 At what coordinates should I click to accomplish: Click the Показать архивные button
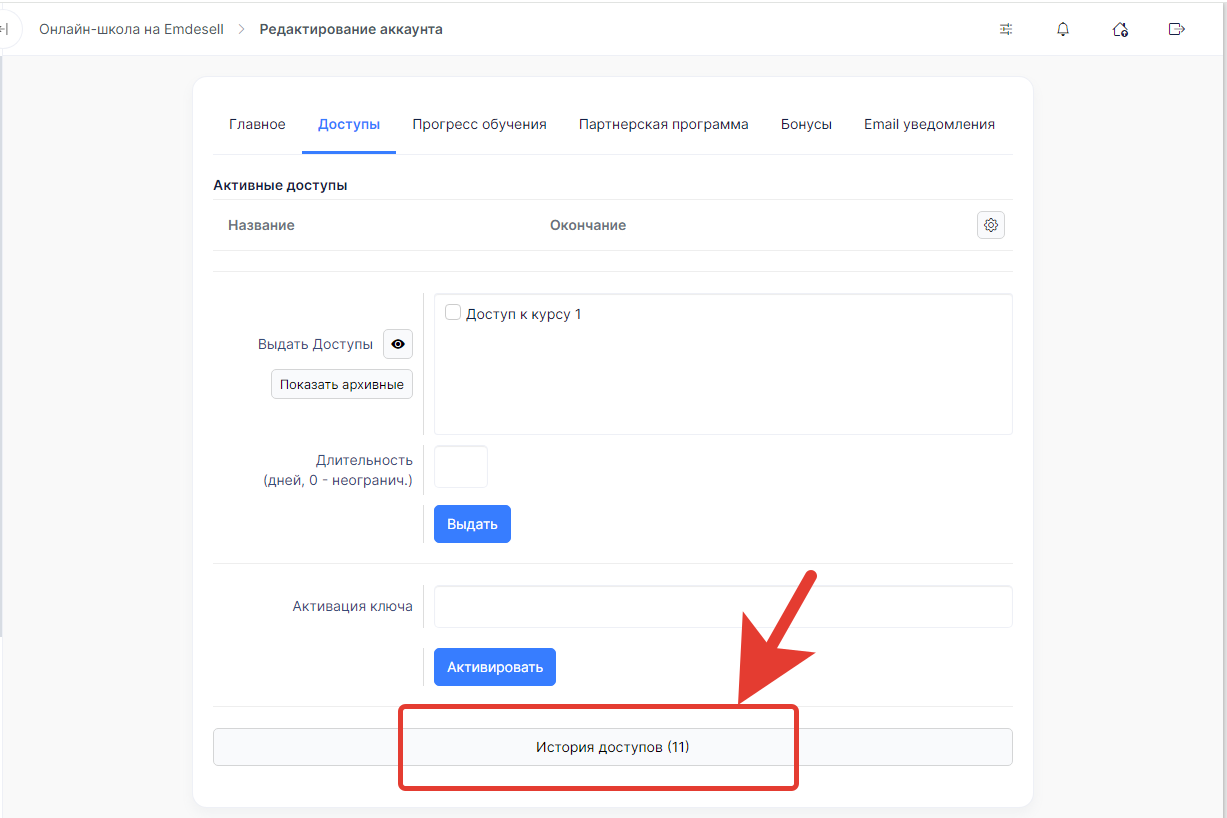[342, 384]
